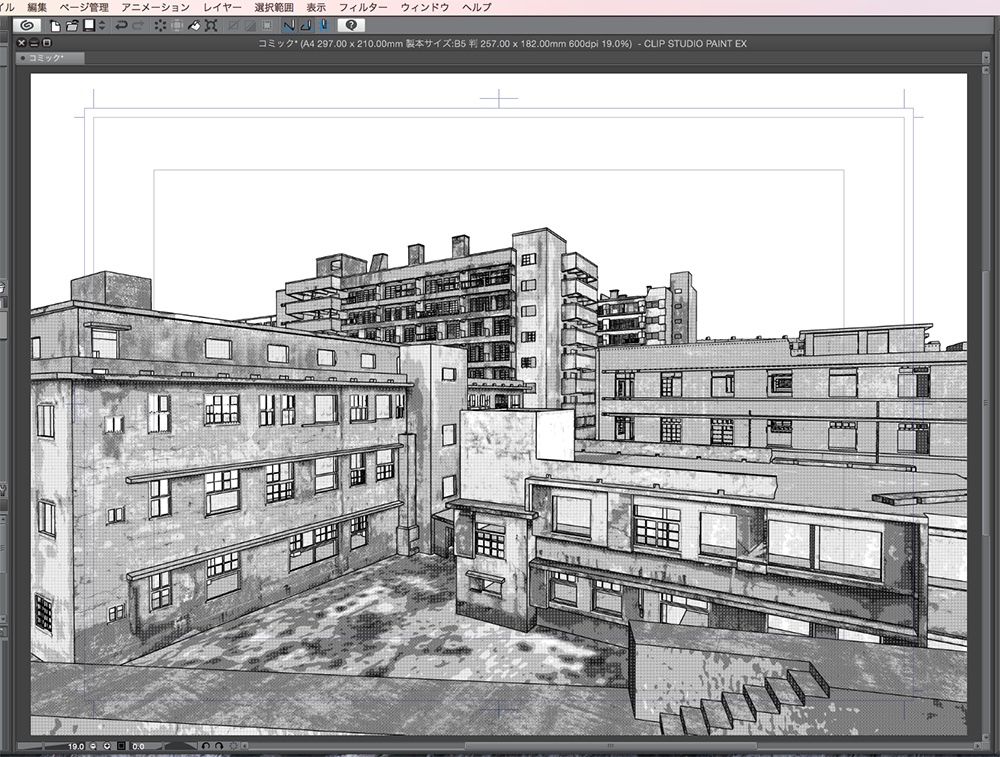This screenshot has height=757, width=1000.
Task: Save the comic with disk icon
Action: point(89,26)
